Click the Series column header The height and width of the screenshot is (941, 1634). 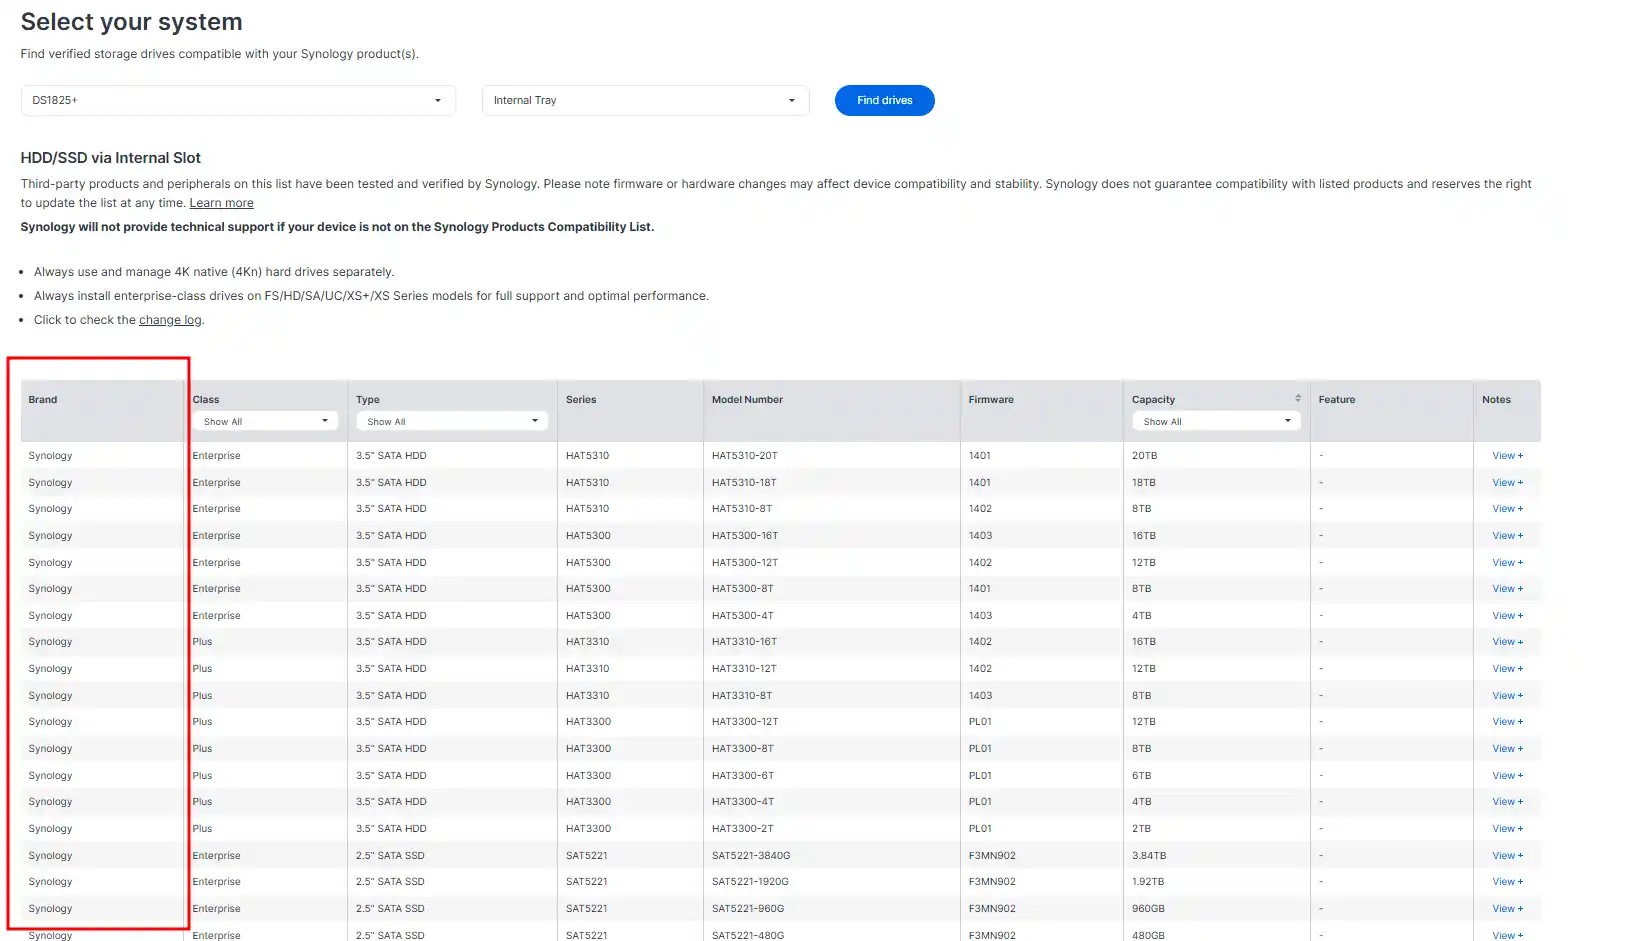pos(581,400)
